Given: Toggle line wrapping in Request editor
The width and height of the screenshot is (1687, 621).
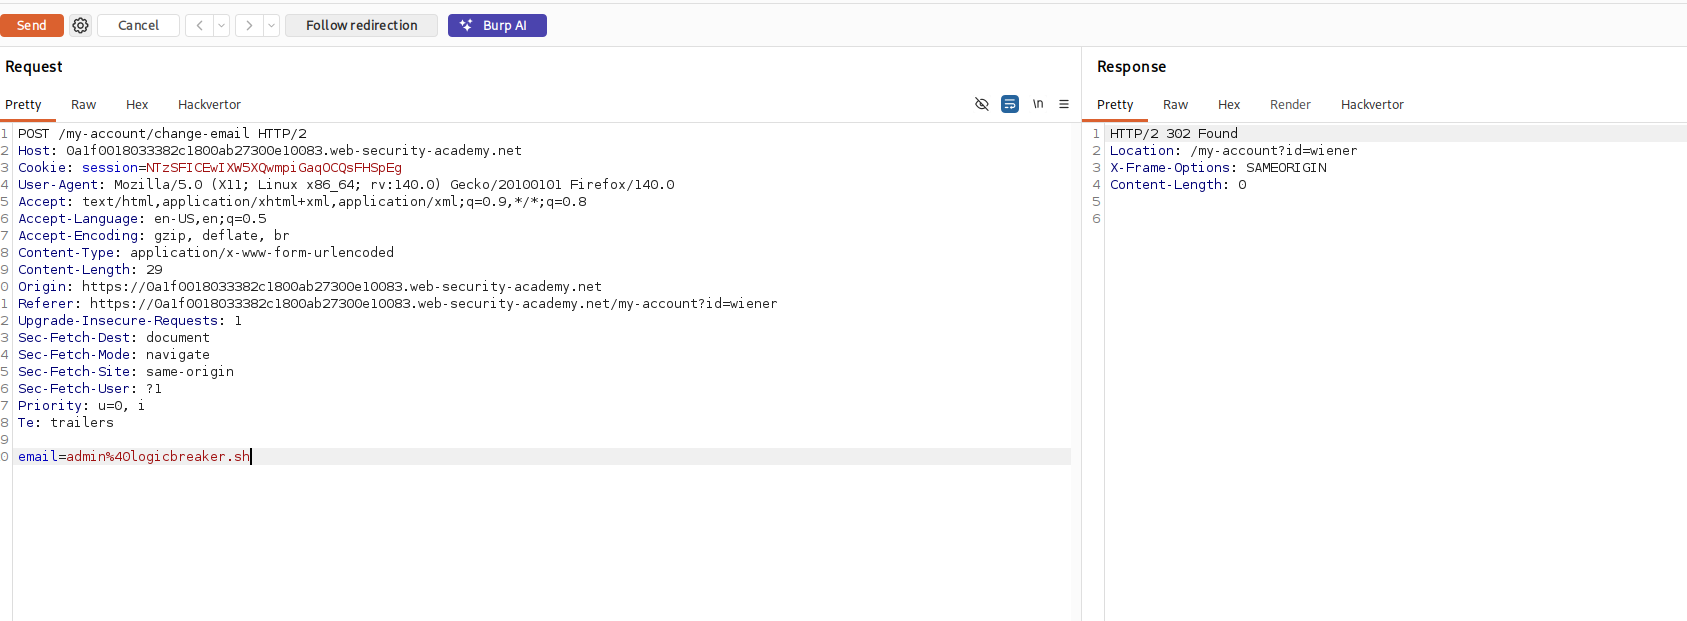Looking at the screenshot, I should pyautogui.click(x=1010, y=104).
